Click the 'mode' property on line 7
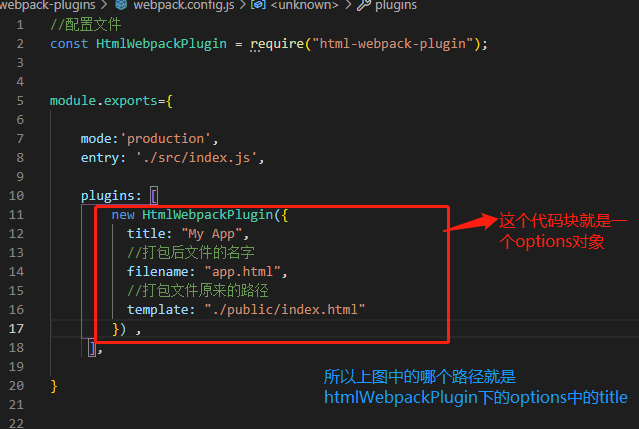 click(96, 139)
